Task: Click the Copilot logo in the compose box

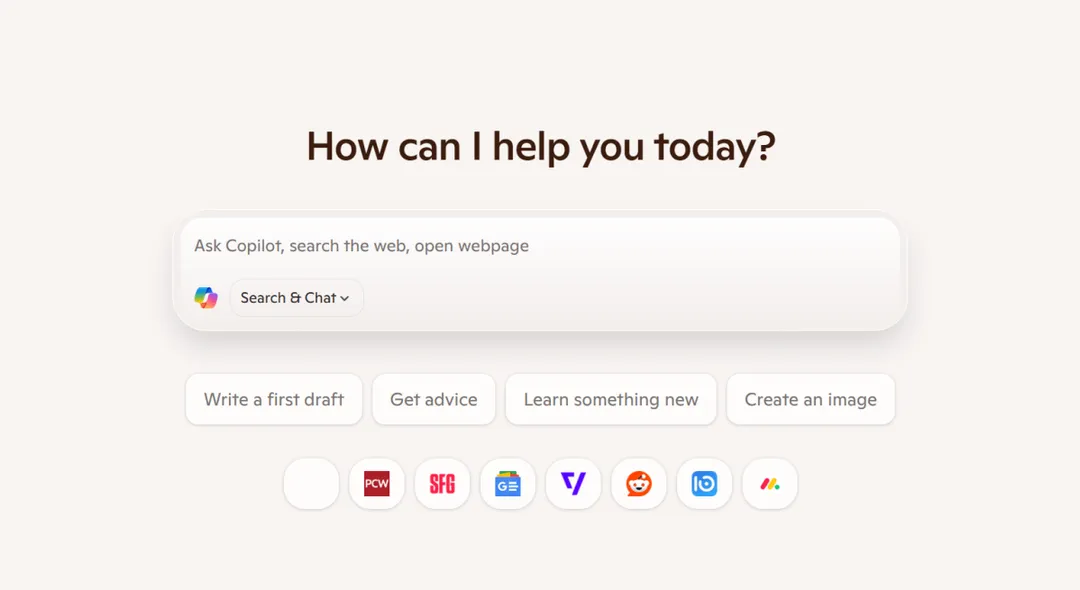Action: pyautogui.click(x=206, y=298)
